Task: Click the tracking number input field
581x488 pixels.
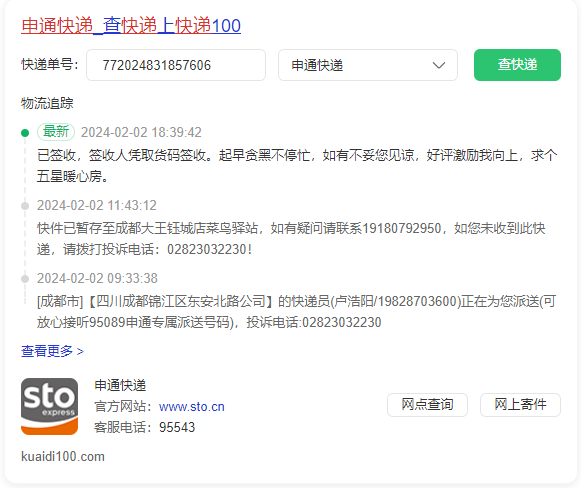Action: (x=176, y=65)
